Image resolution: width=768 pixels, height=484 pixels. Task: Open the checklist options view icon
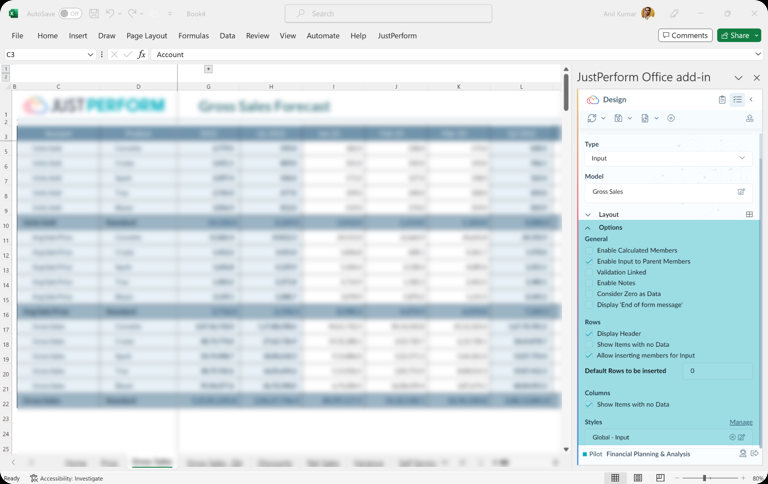[737, 100]
